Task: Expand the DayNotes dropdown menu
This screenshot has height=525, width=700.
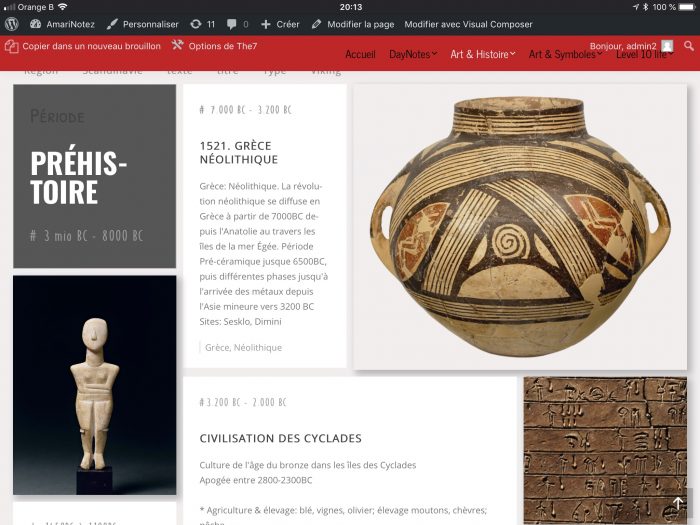Action: [x=413, y=54]
